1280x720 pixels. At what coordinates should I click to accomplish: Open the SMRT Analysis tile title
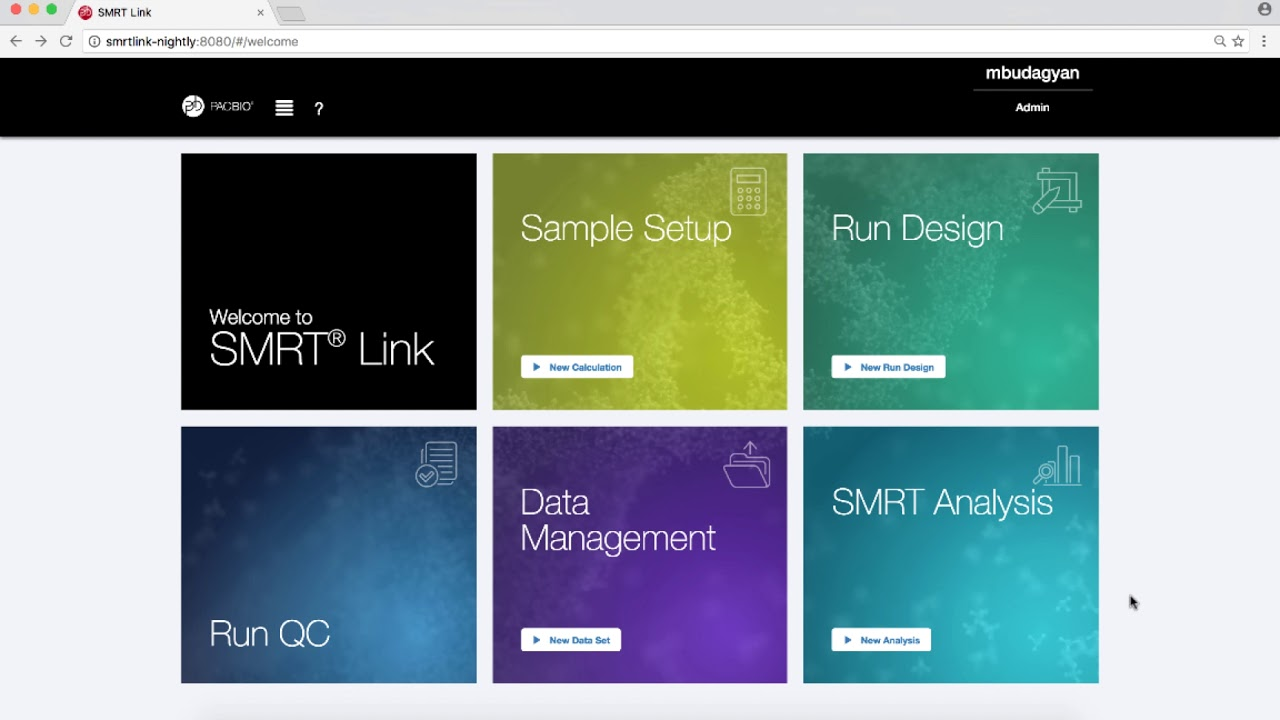tap(942, 502)
